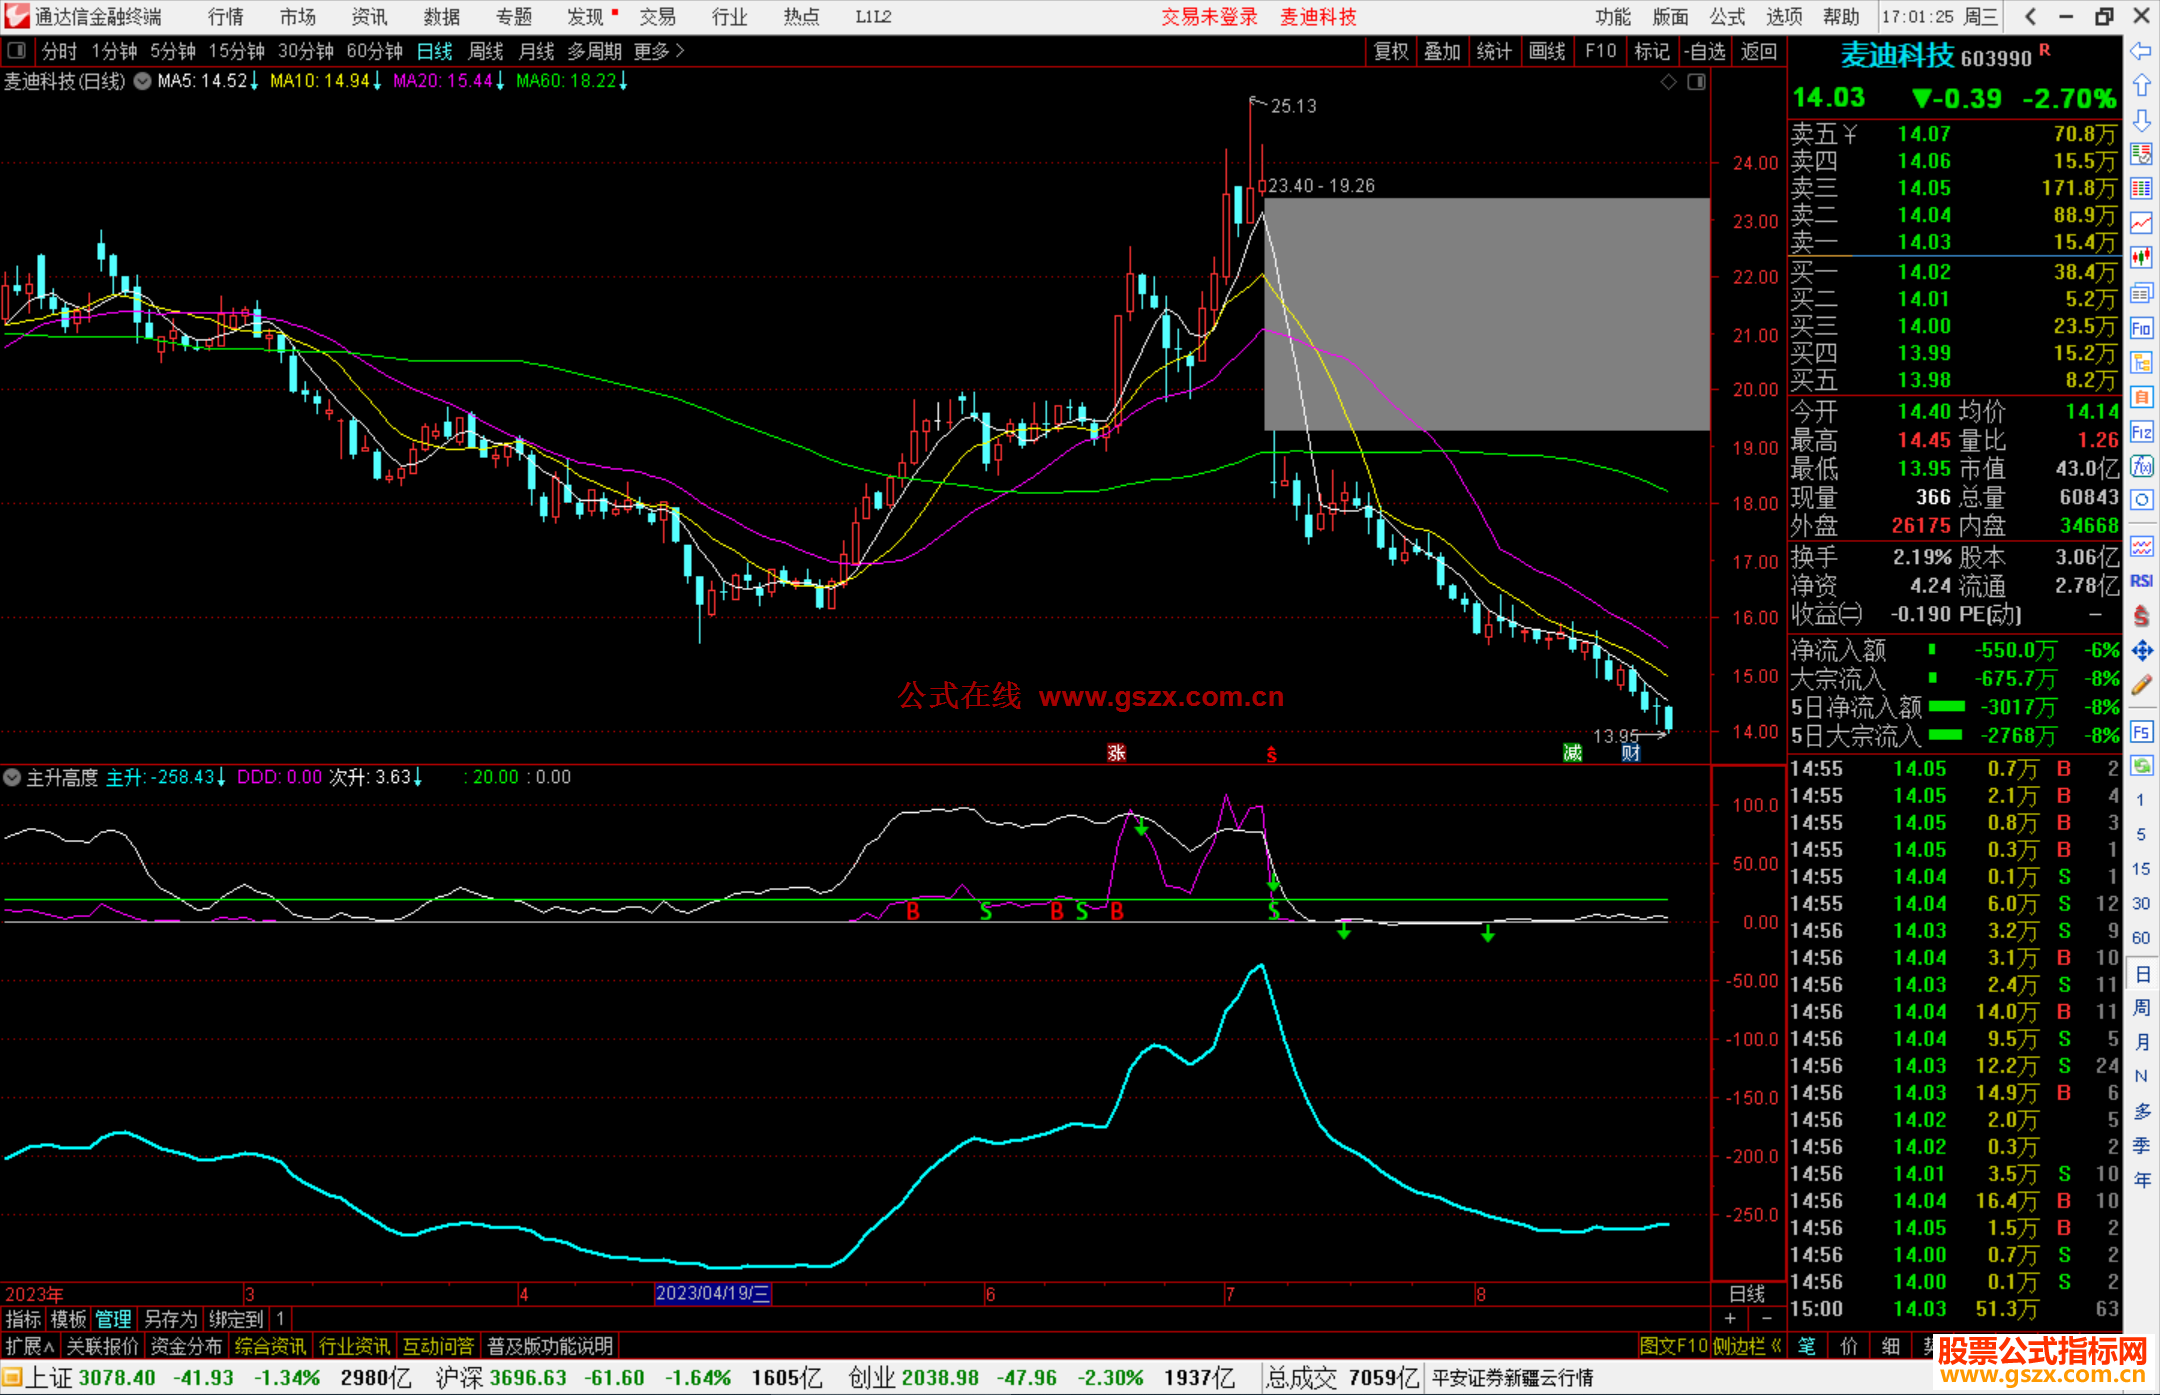Click the up arrow sidebar icon
The height and width of the screenshot is (1395, 2160).
2141,86
